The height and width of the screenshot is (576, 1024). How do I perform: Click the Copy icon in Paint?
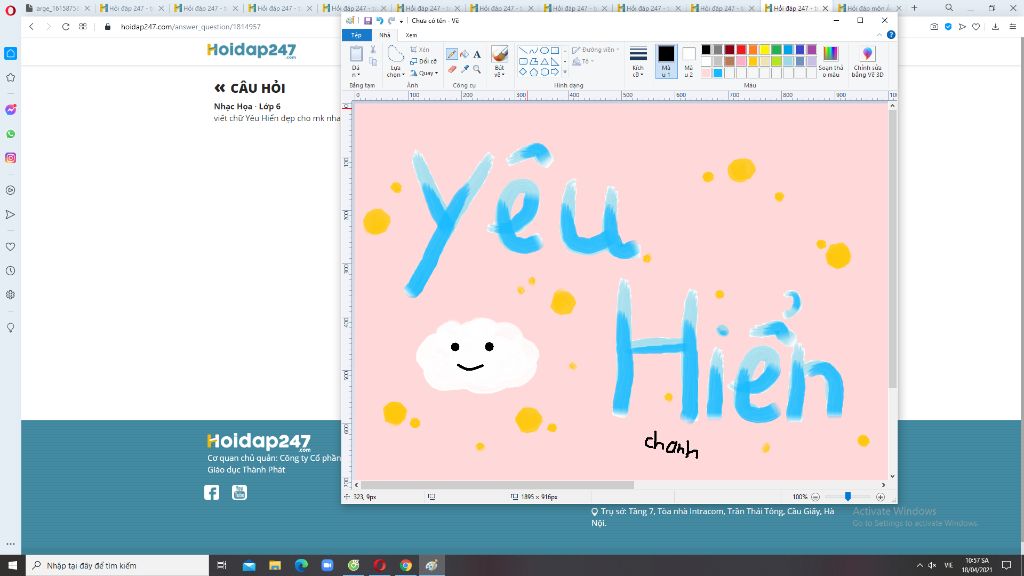(373, 62)
